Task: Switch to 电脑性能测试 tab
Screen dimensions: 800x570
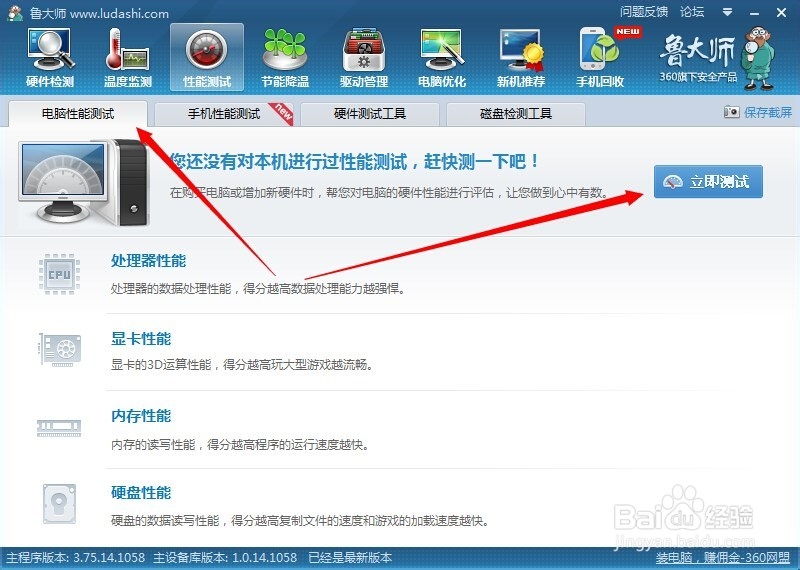Action: 78,113
